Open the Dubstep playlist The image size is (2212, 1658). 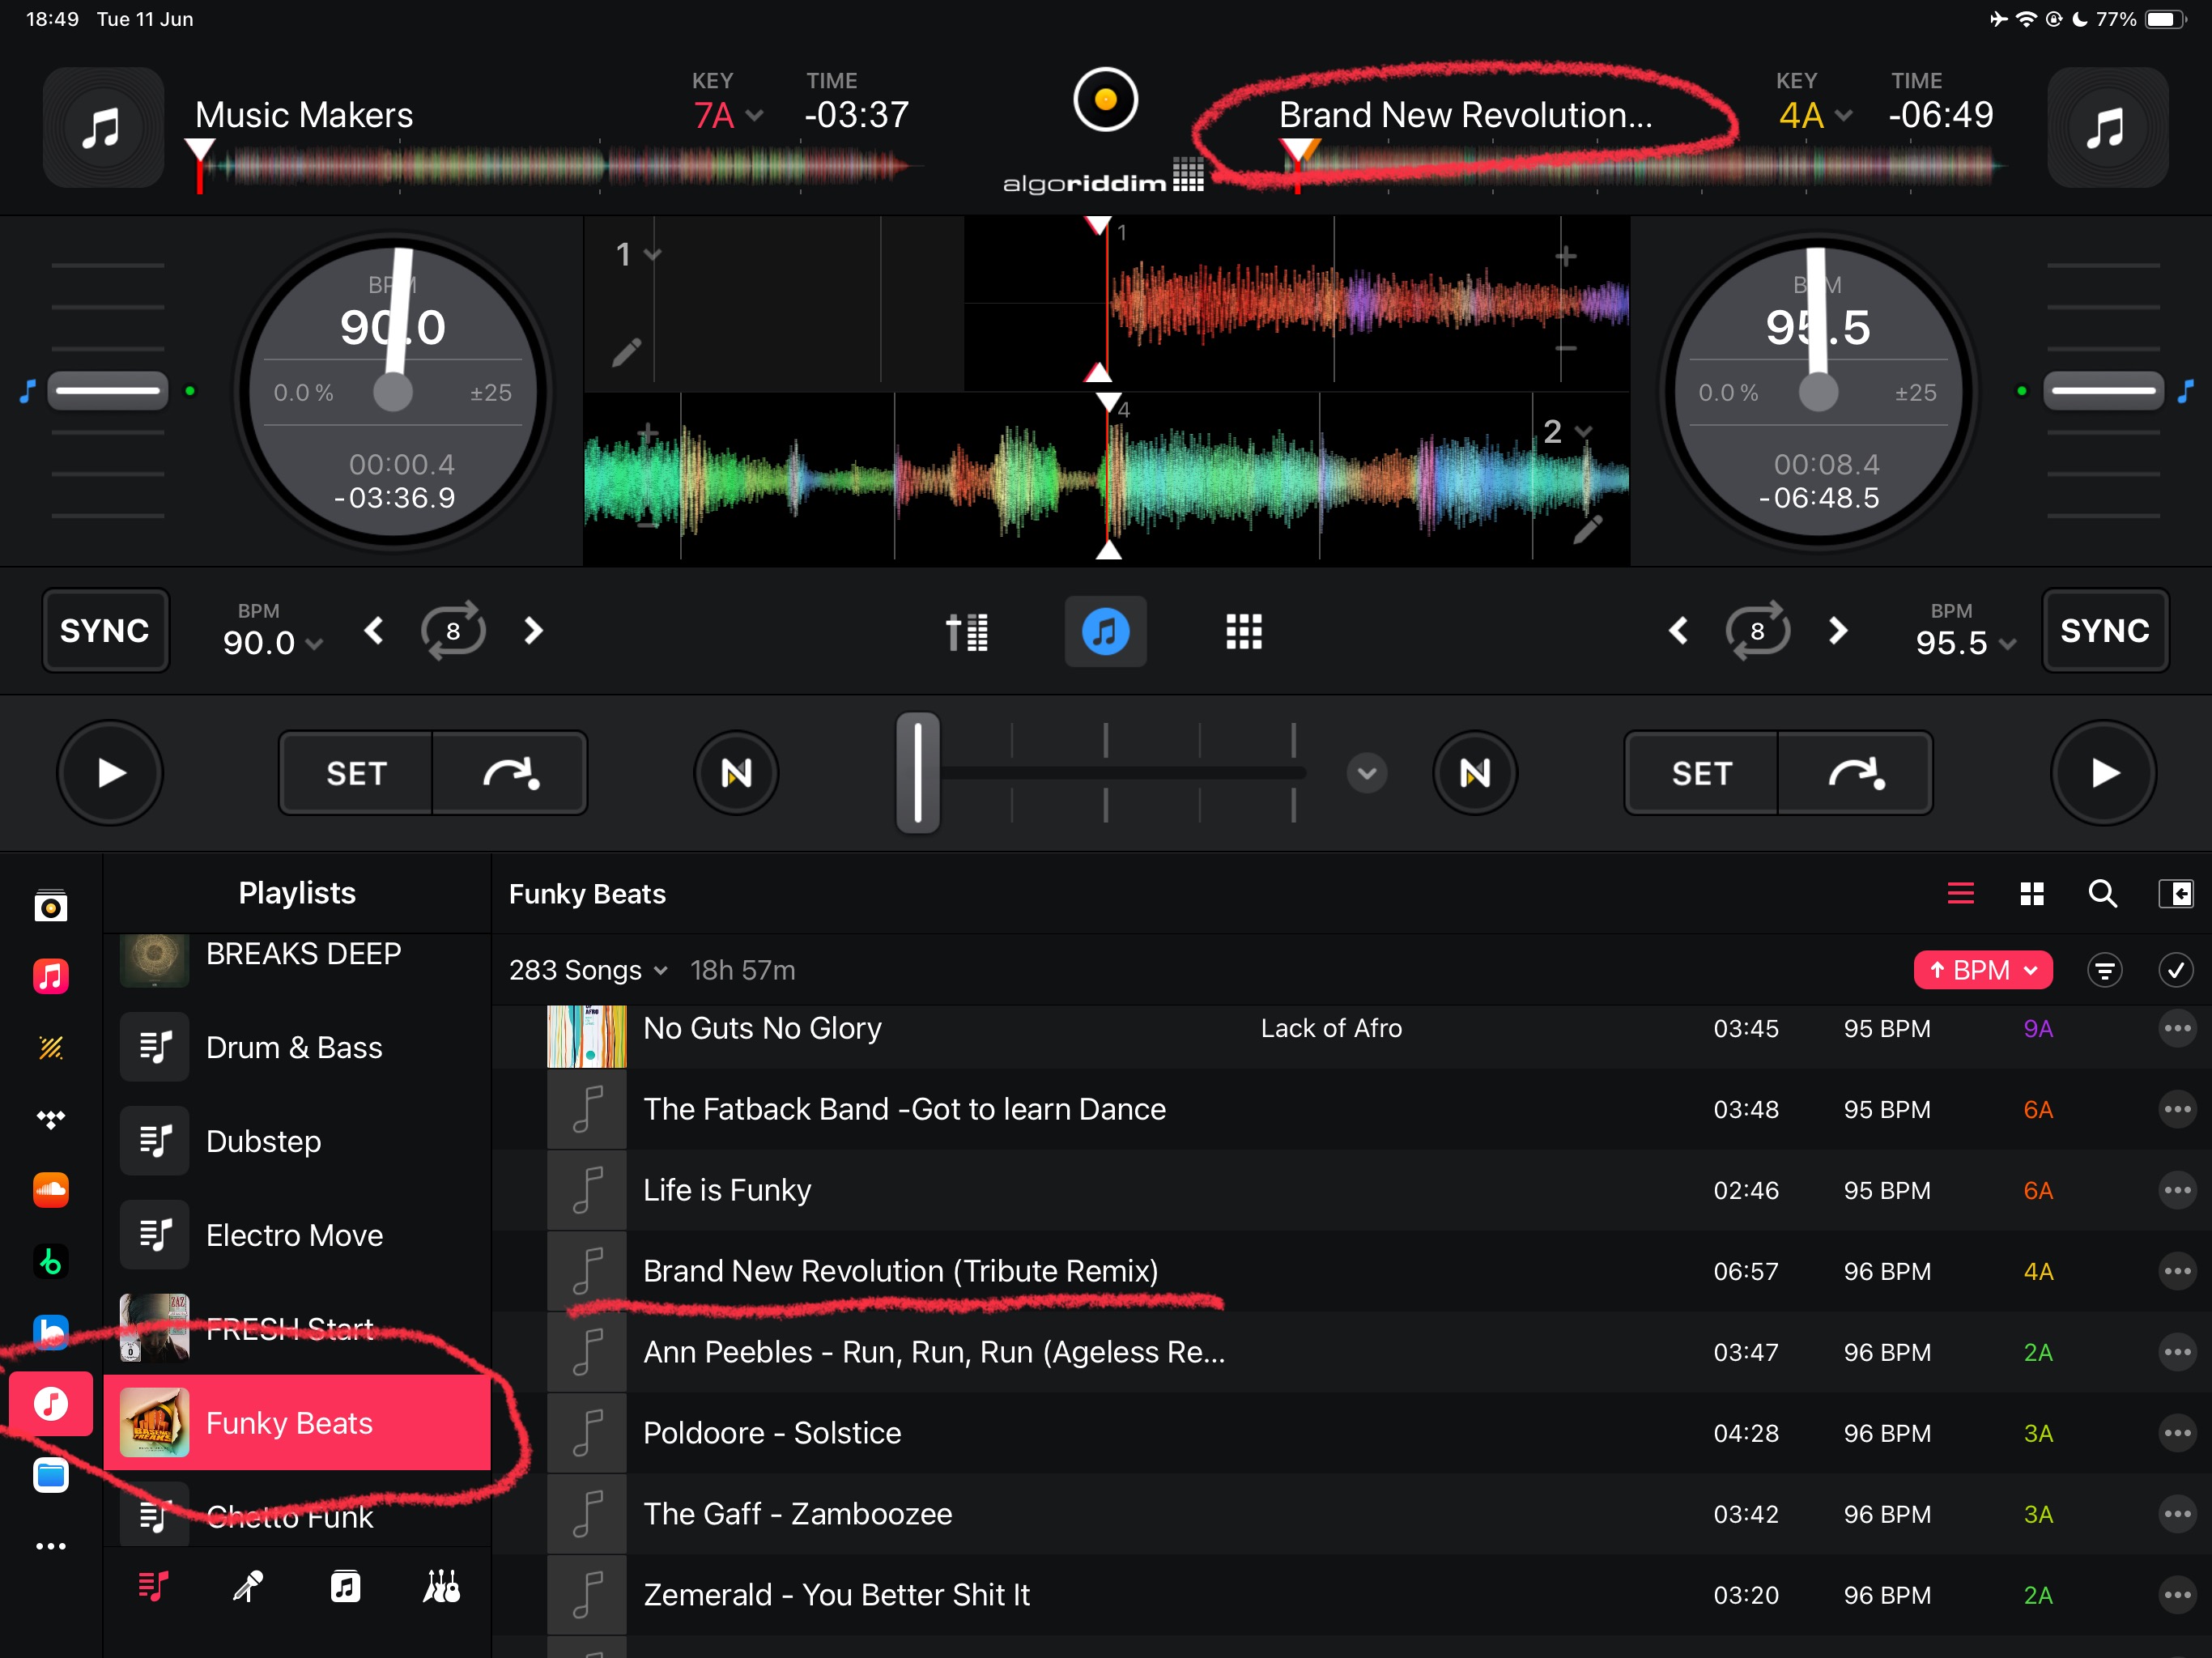click(x=297, y=1141)
